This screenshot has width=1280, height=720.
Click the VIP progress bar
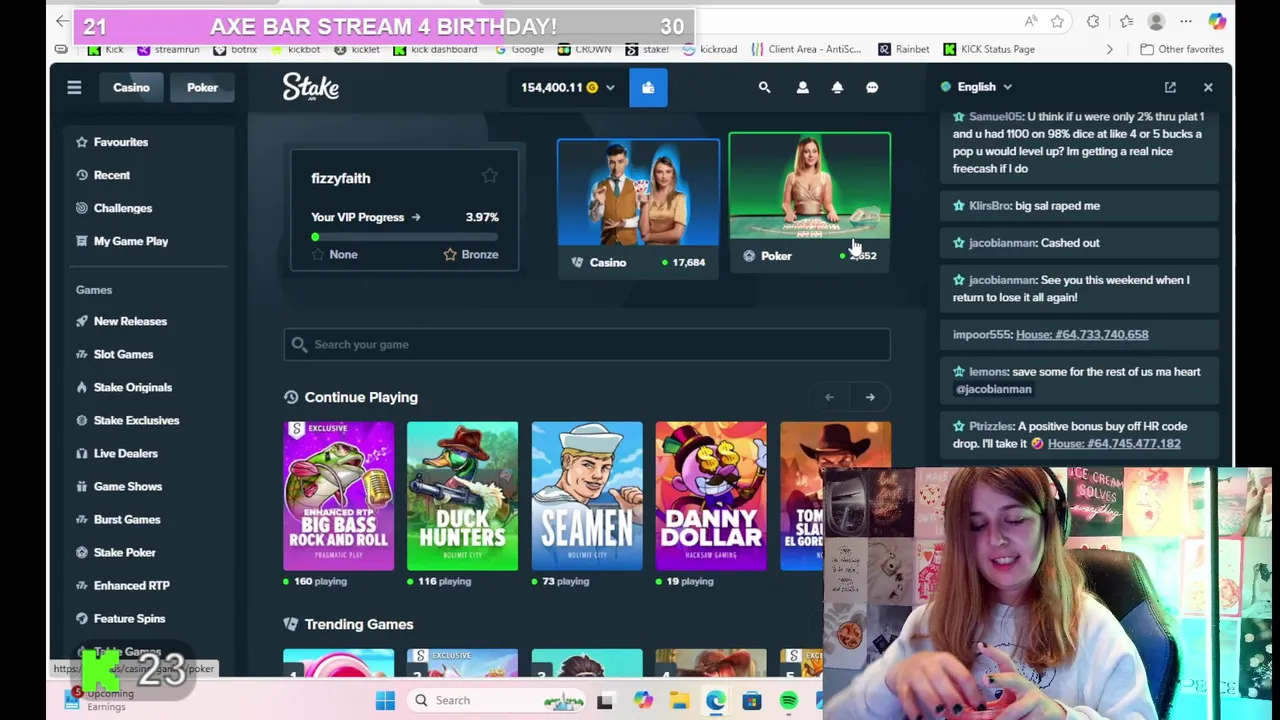click(x=404, y=237)
